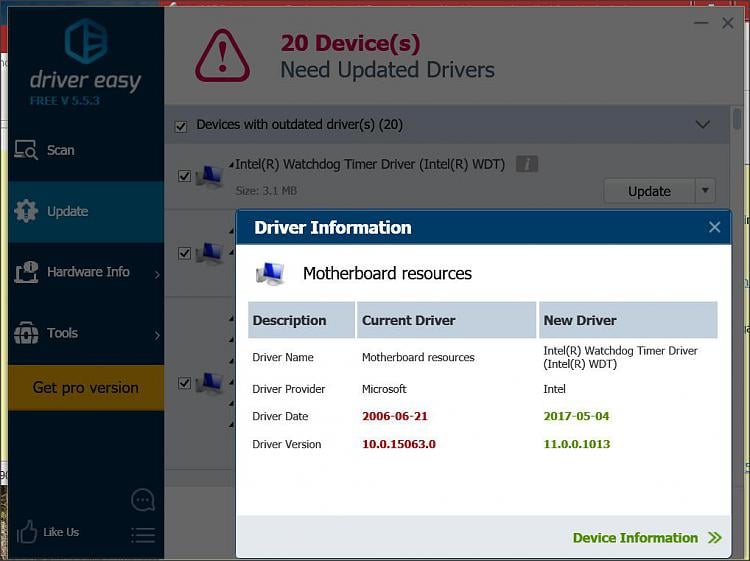Select current driver date 2006-06-21
The width and height of the screenshot is (750, 561).
point(395,416)
